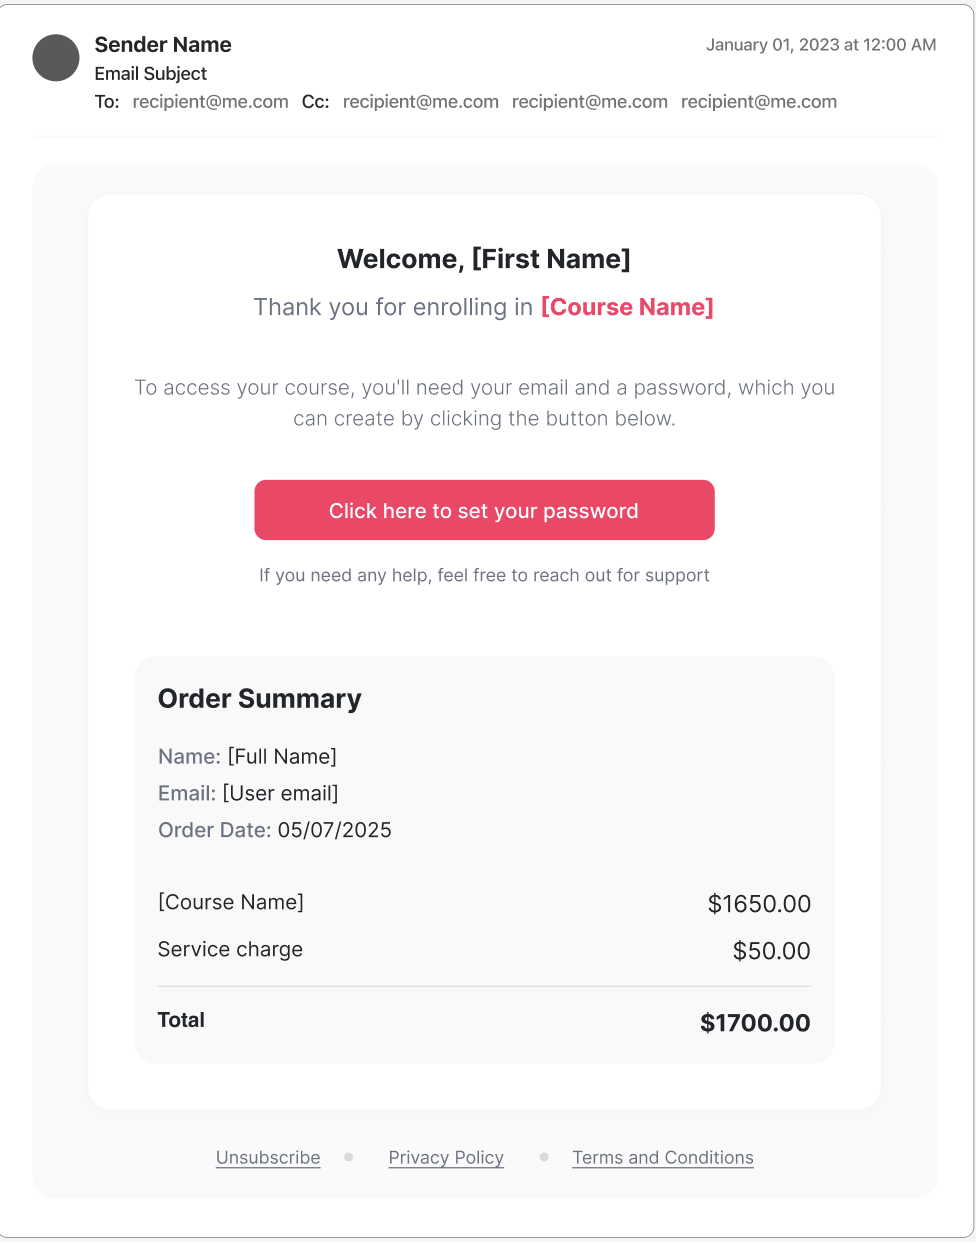The image size is (976, 1242).
Task: Click here to set your password button
Action: 484,510
